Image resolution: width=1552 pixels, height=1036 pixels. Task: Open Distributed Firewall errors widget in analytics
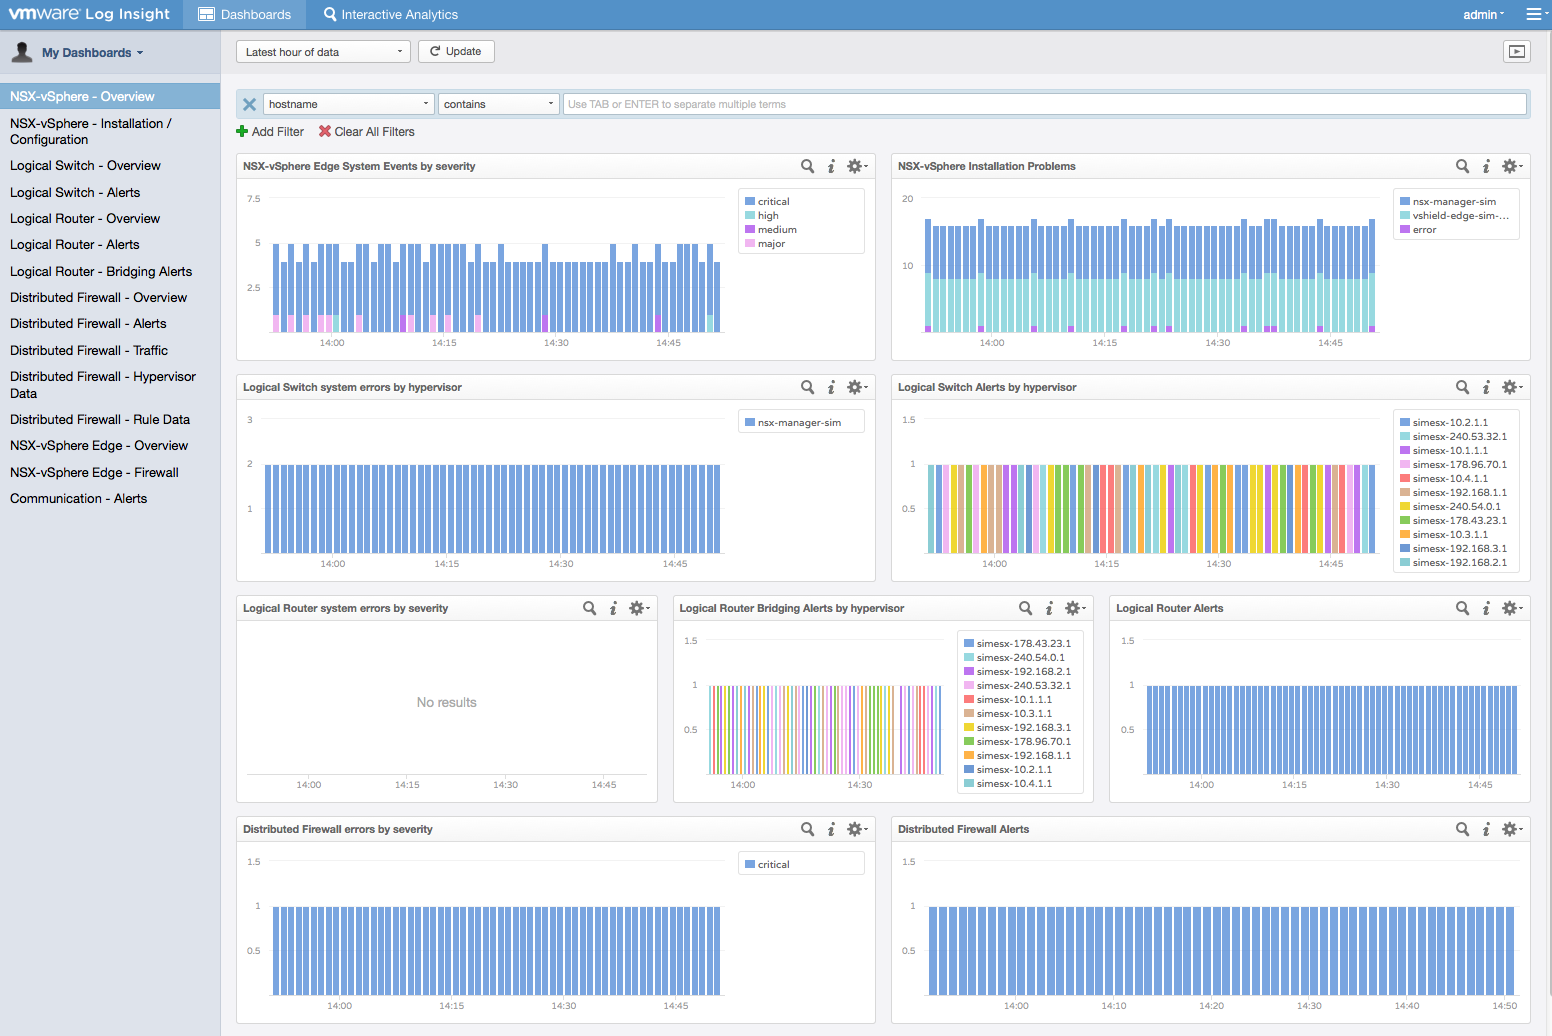[x=807, y=829]
